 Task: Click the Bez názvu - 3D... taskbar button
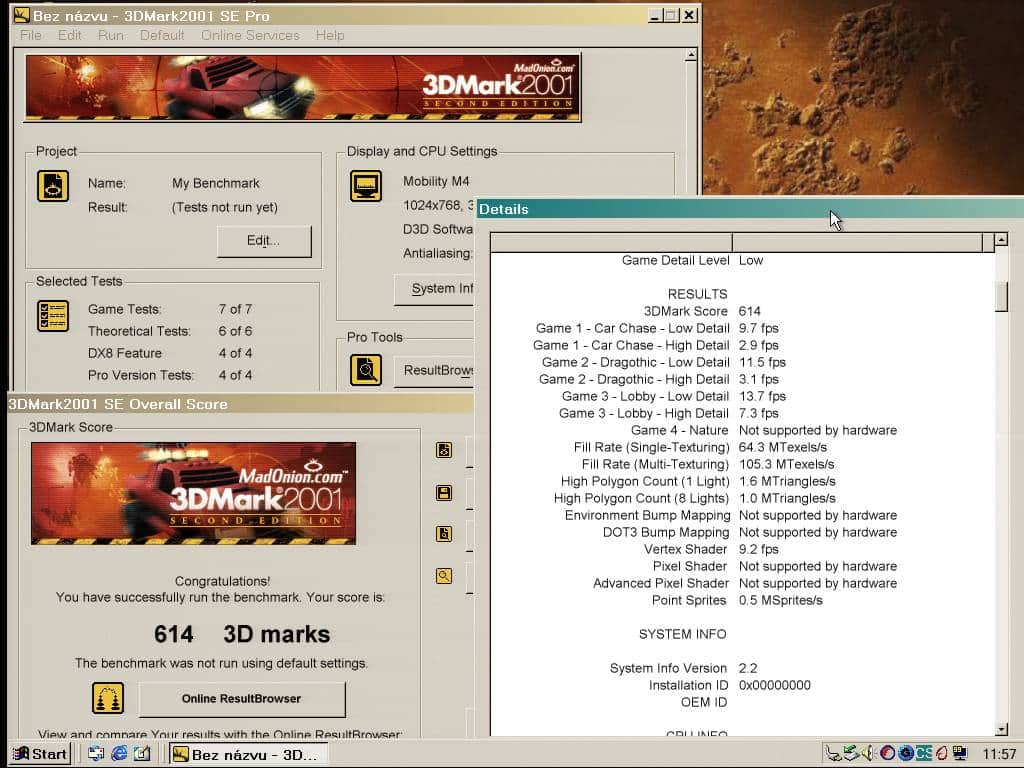(248, 754)
